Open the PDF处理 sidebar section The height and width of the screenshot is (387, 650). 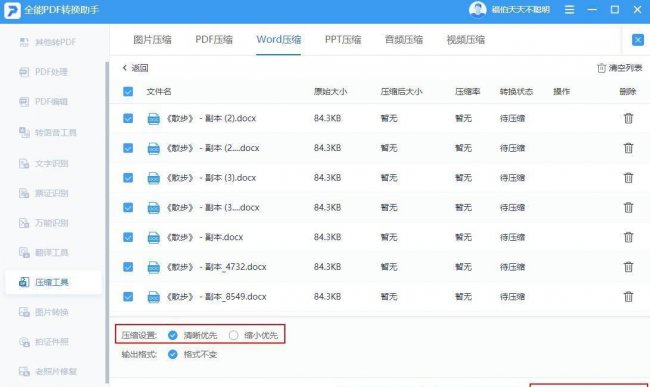click(x=44, y=72)
